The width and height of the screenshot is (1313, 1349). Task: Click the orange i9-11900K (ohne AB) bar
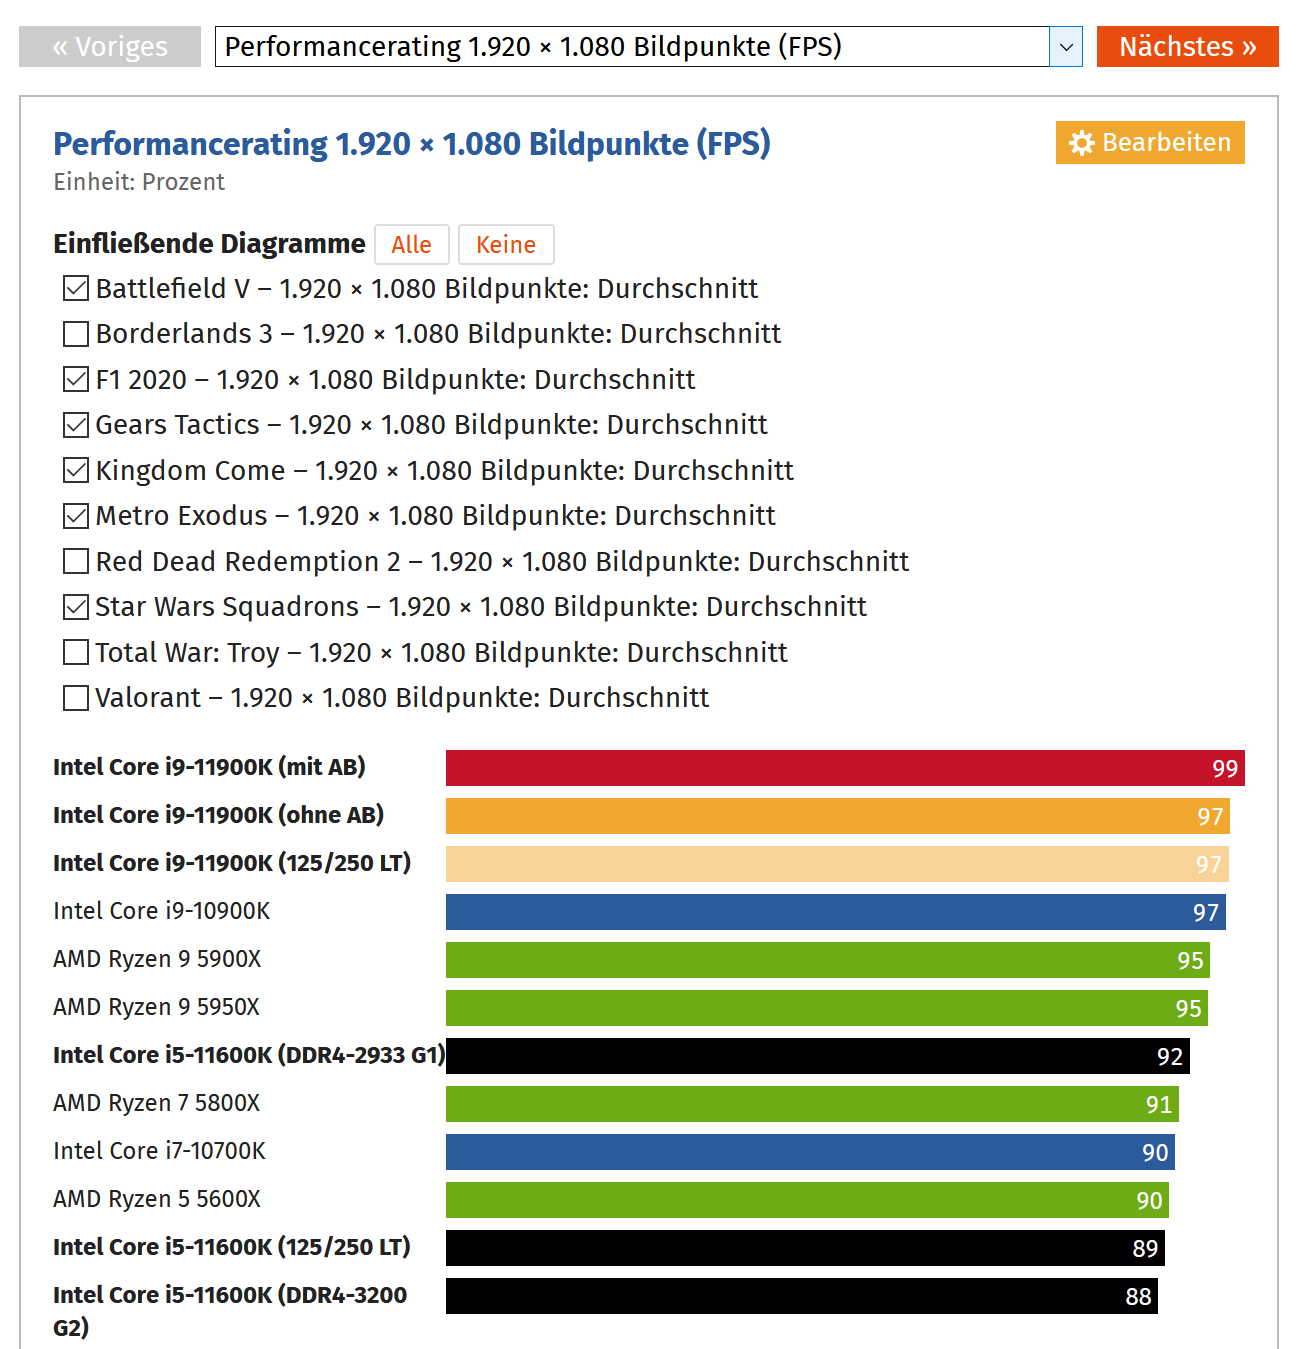pyautogui.click(x=838, y=816)
